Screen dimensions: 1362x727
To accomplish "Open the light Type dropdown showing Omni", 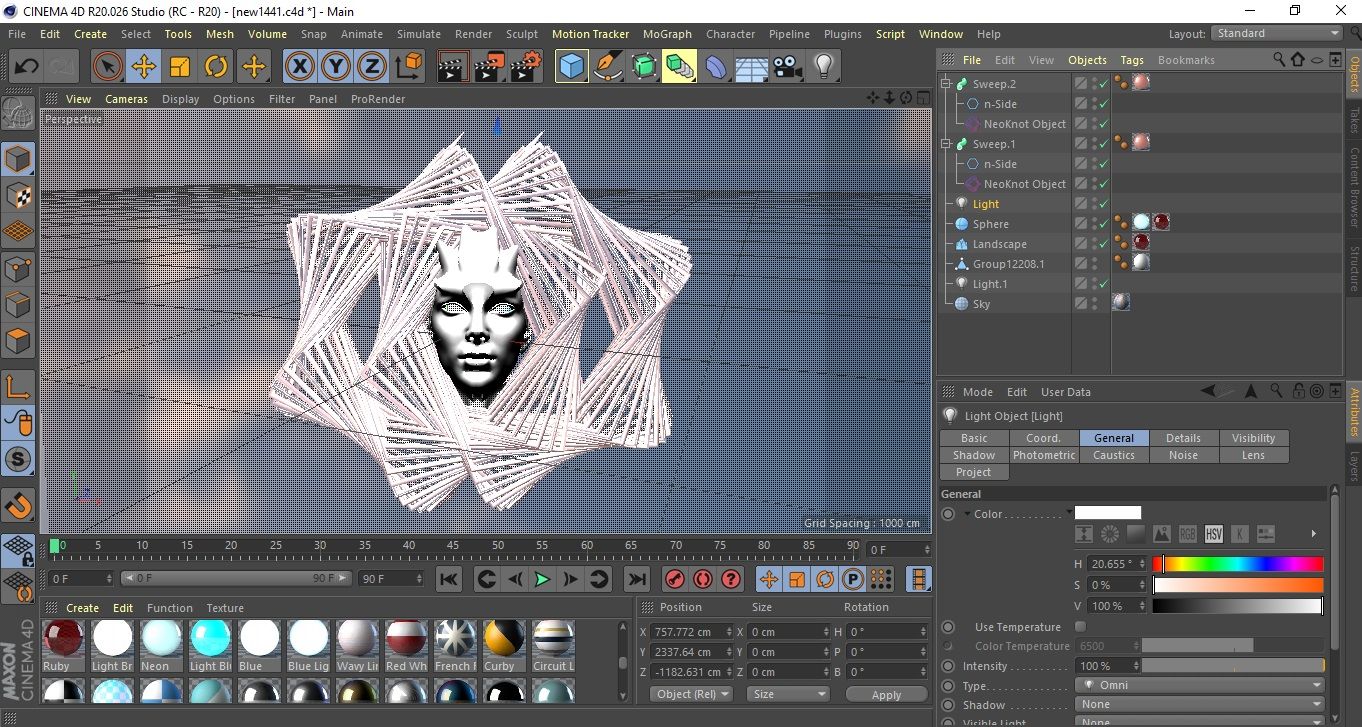I will click(x=1200, y=686).
